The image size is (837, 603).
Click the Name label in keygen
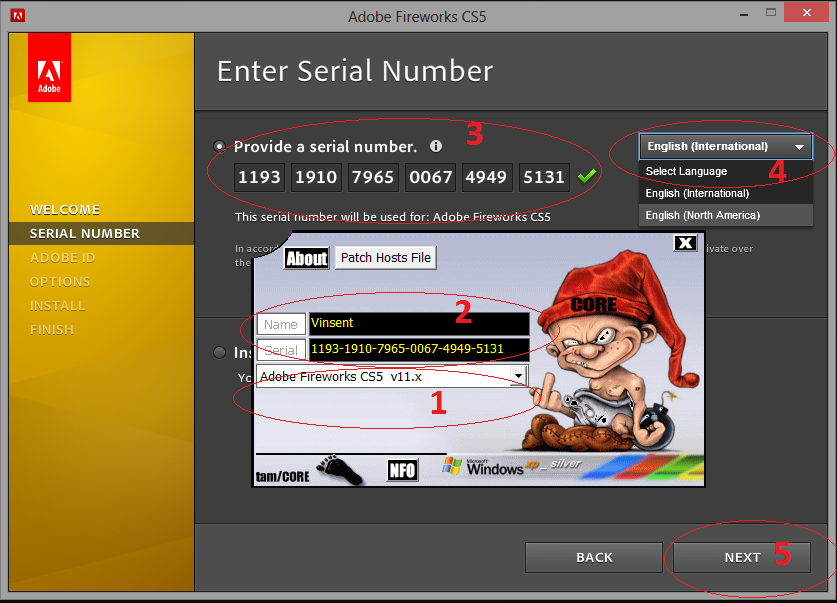coord(281,324)
